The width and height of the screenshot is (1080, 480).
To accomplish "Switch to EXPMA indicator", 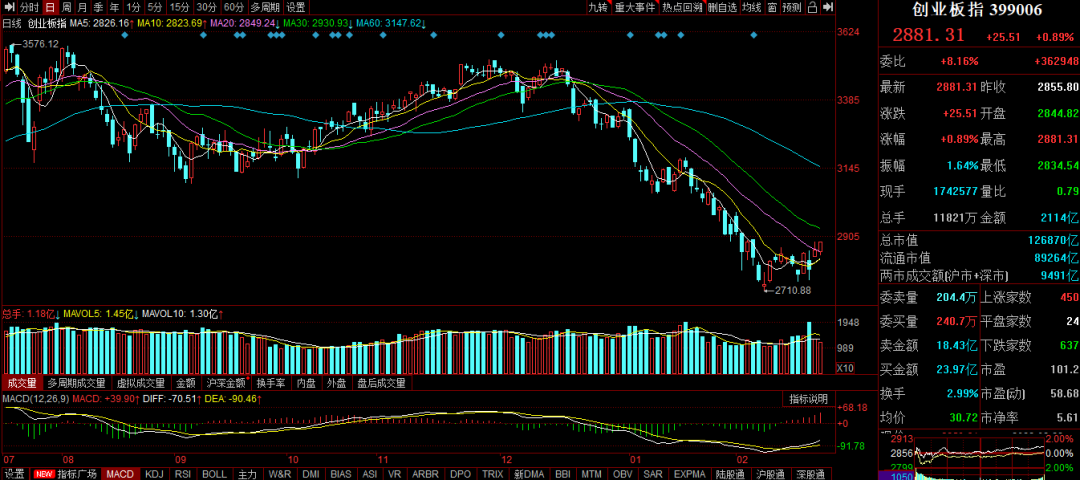I will click(x=689, y=474).
